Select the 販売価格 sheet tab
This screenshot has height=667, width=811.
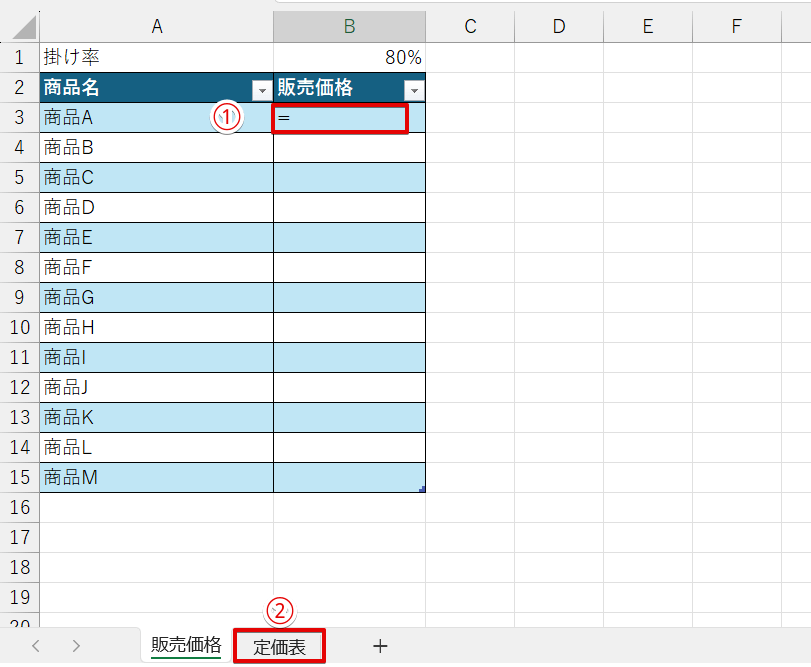186,645
